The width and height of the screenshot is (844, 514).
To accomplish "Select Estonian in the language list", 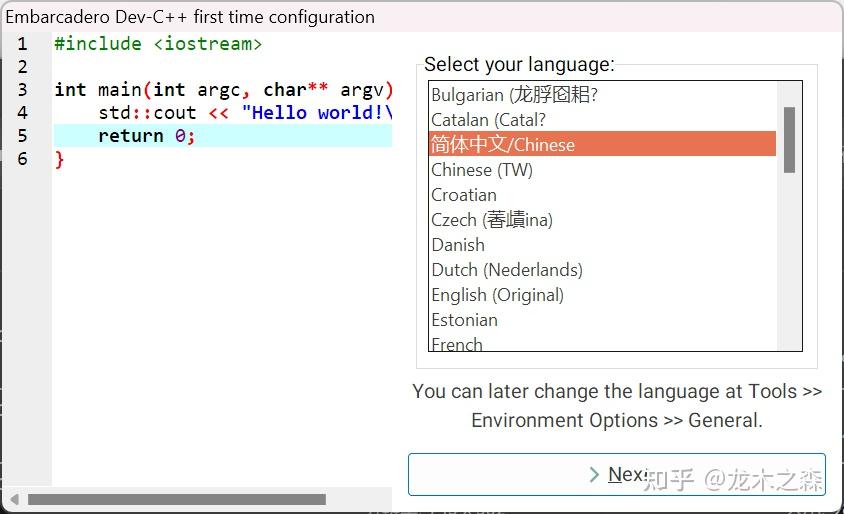I will pyautogui.click(x=602, y=320).
